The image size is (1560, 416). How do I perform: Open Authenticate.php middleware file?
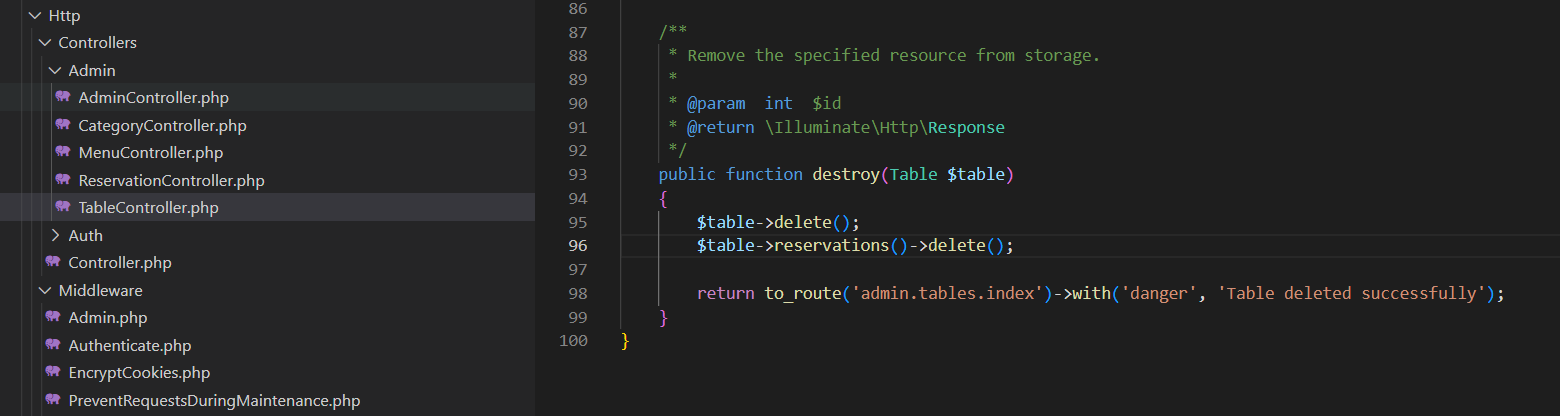click(x=130, y=346)
